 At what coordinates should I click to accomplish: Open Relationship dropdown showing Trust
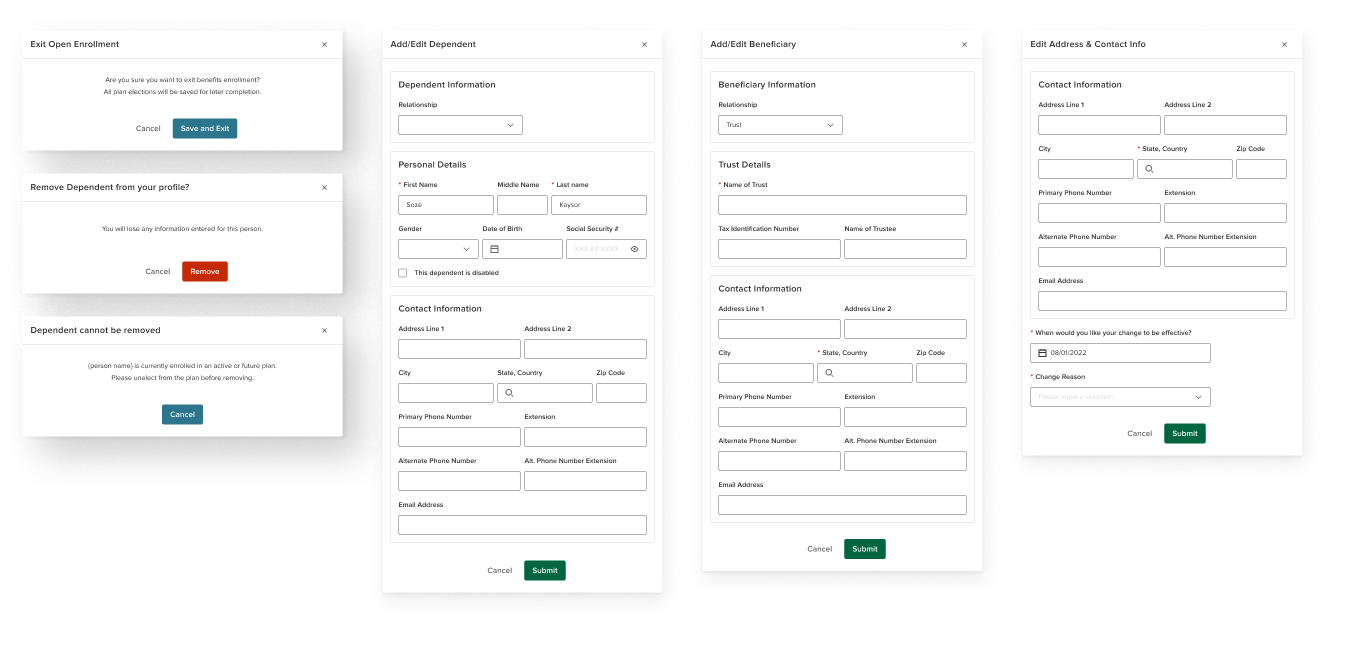click(780, 125)
